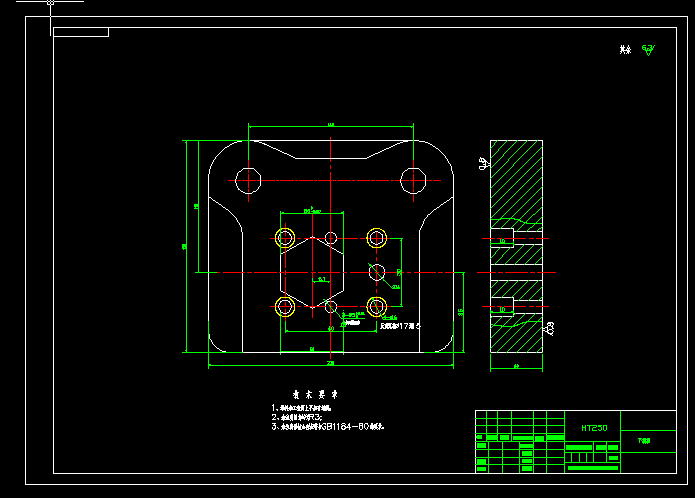Select the lower 10 dimension in the section view

[502, 310]
